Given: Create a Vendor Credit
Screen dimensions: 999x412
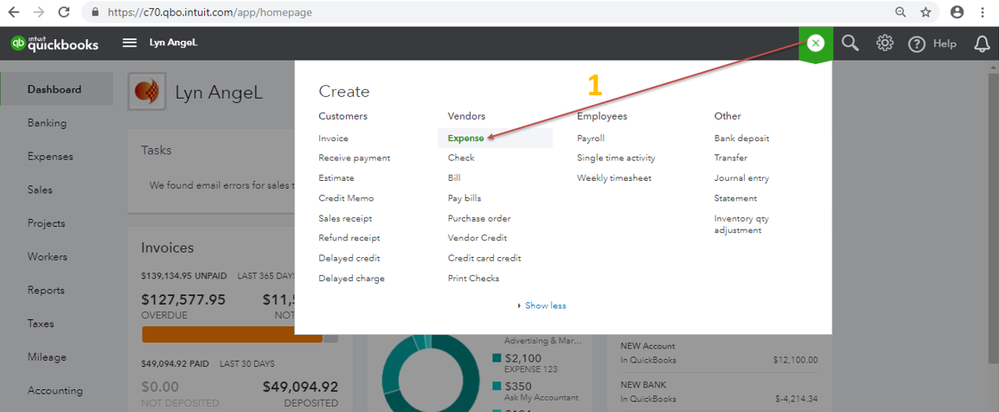Looking at the screenshot, I should point(477,238).
